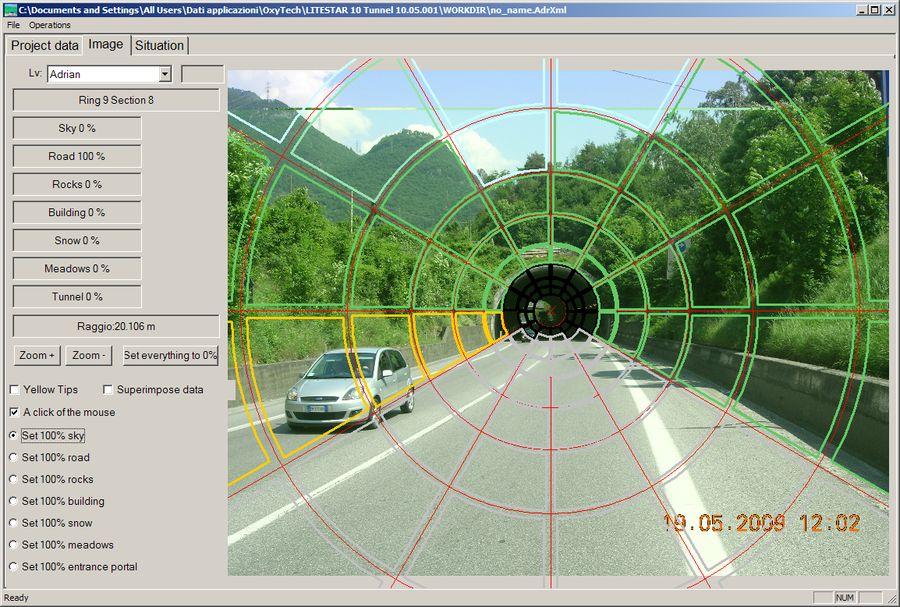
Task: Open the File menu
Action: pyautogui.click(x=14, y=25)
